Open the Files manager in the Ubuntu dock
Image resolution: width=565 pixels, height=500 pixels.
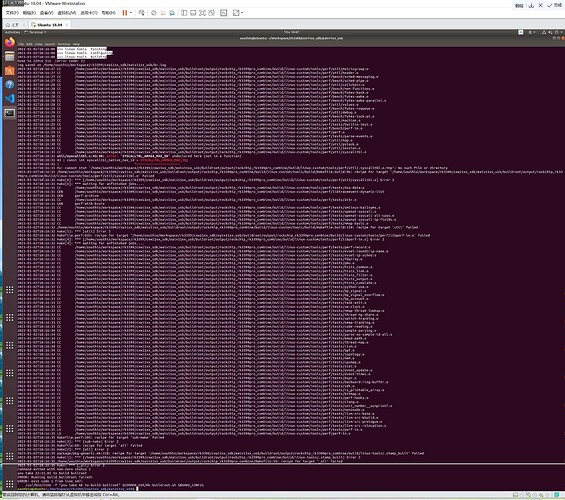click(x=10, y=57)
